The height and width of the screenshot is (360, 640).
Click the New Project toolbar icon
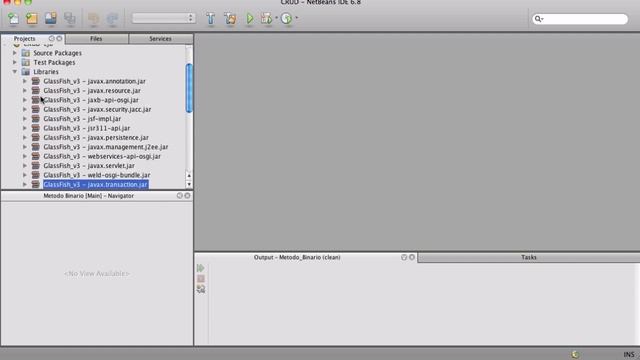32,18
